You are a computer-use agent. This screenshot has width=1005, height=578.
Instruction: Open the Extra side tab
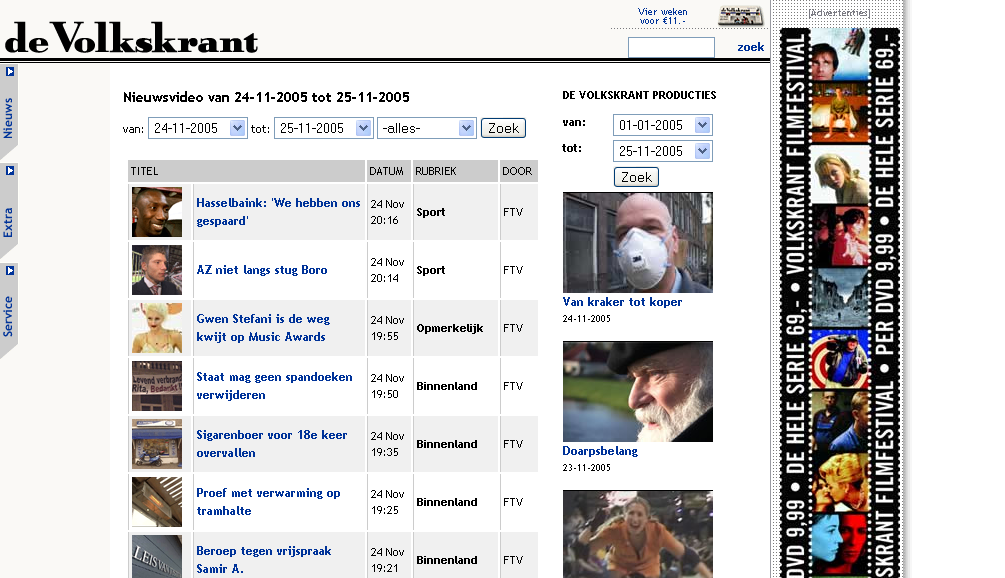coord(9,212)
